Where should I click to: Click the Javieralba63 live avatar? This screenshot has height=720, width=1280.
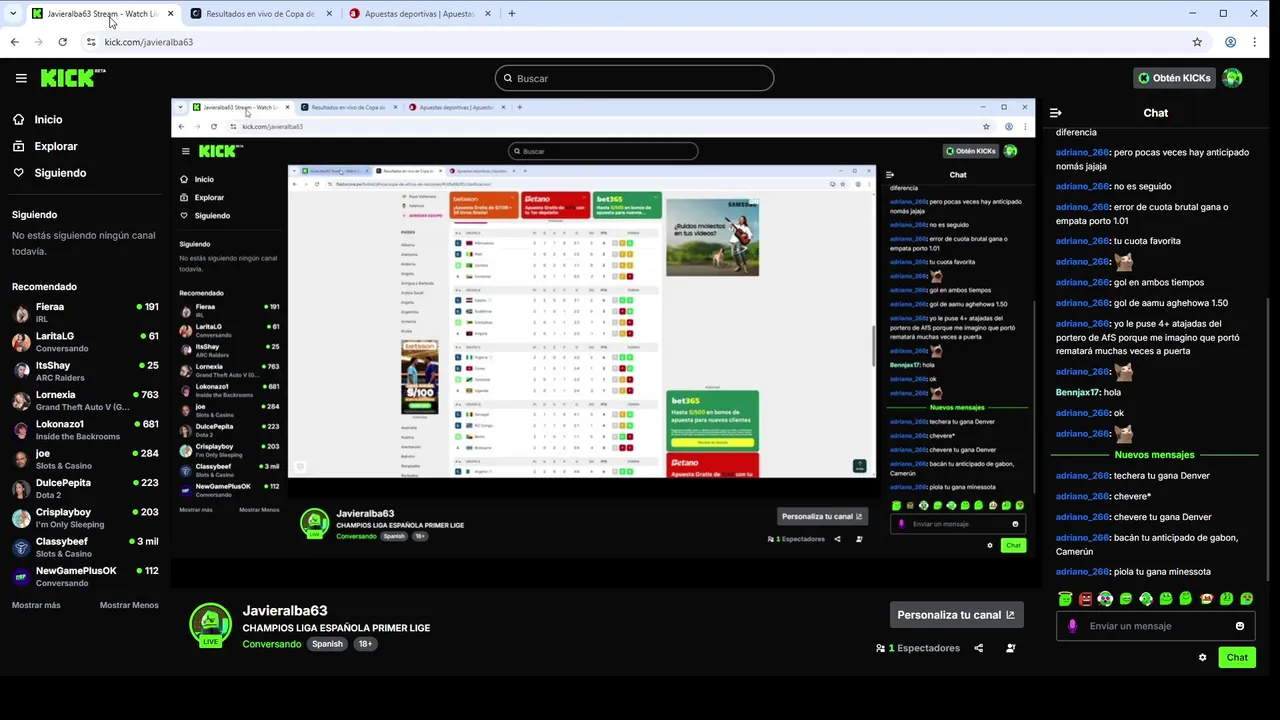[210, 625]
